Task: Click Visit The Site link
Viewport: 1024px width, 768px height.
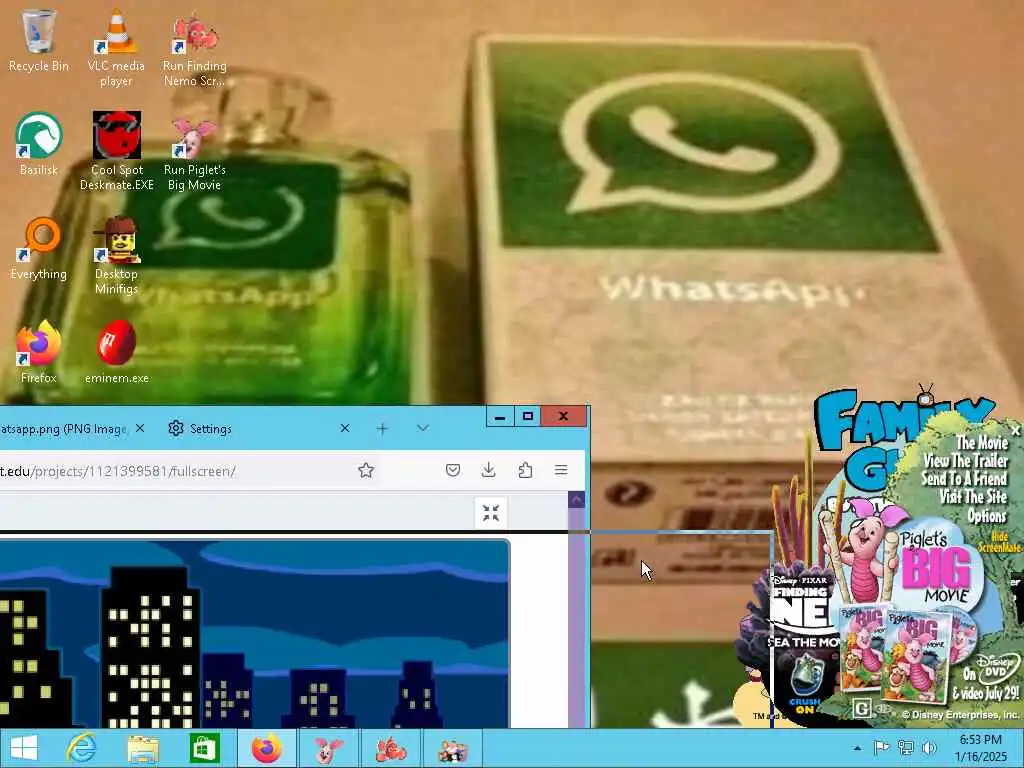Action: 972,497
